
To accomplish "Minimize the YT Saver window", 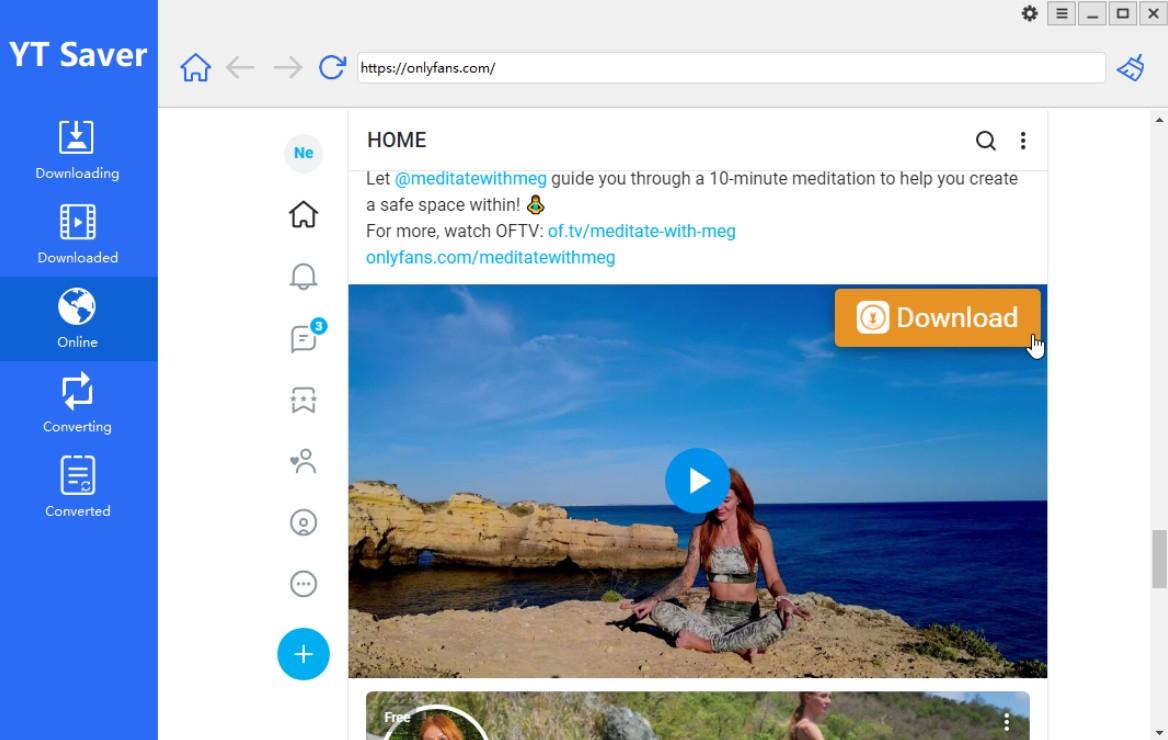I will click(1092, 13).
